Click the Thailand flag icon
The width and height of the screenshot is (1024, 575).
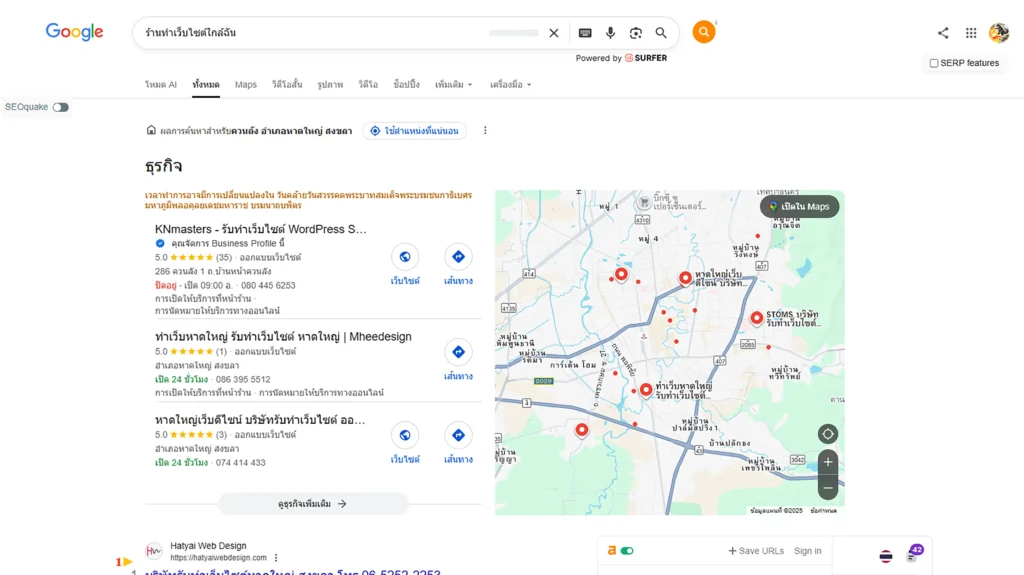click(x=886, y=556)
